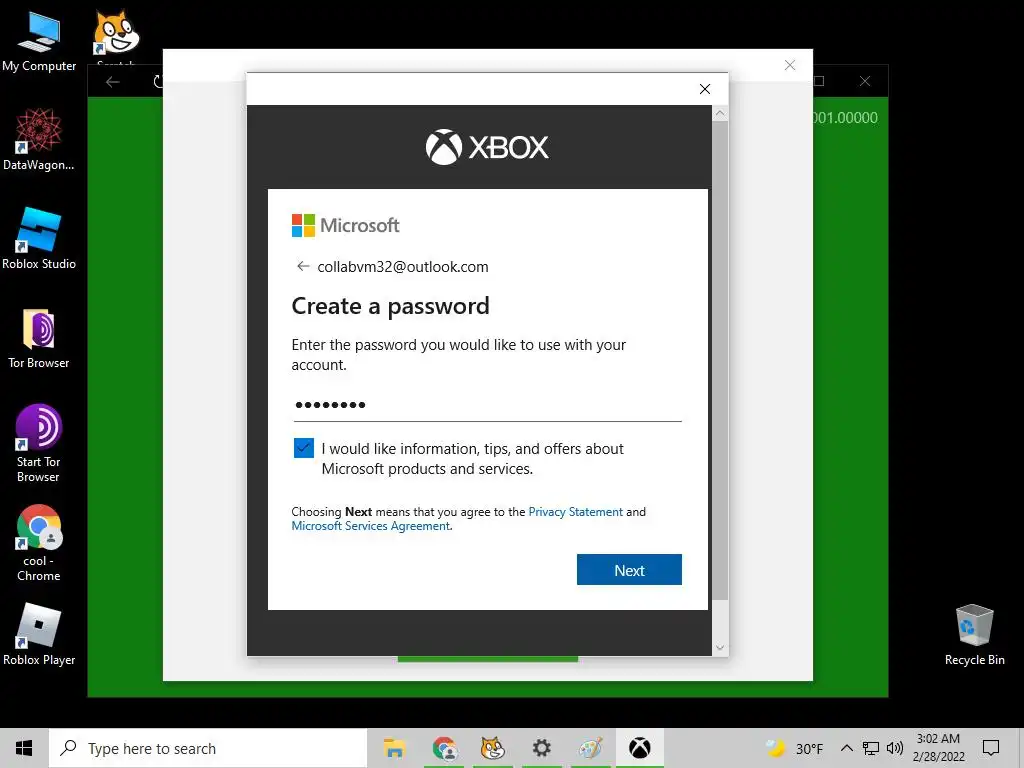Click the sign-in dialog vertical scrollbar thumb
Image resolution: width=1024 pixels, height=768 pixels.
point(720,360)
